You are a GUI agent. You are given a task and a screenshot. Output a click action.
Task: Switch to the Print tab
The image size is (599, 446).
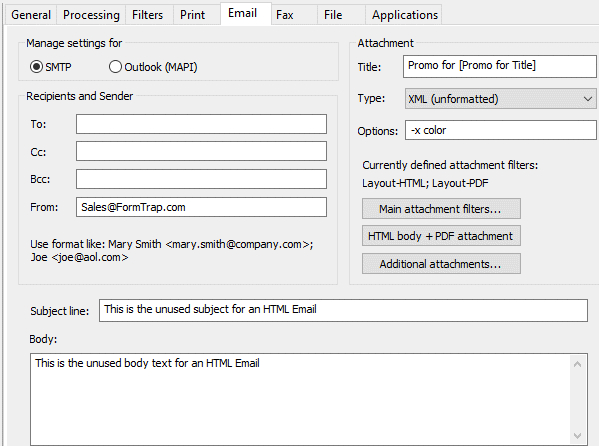click(x=193, y=15)
